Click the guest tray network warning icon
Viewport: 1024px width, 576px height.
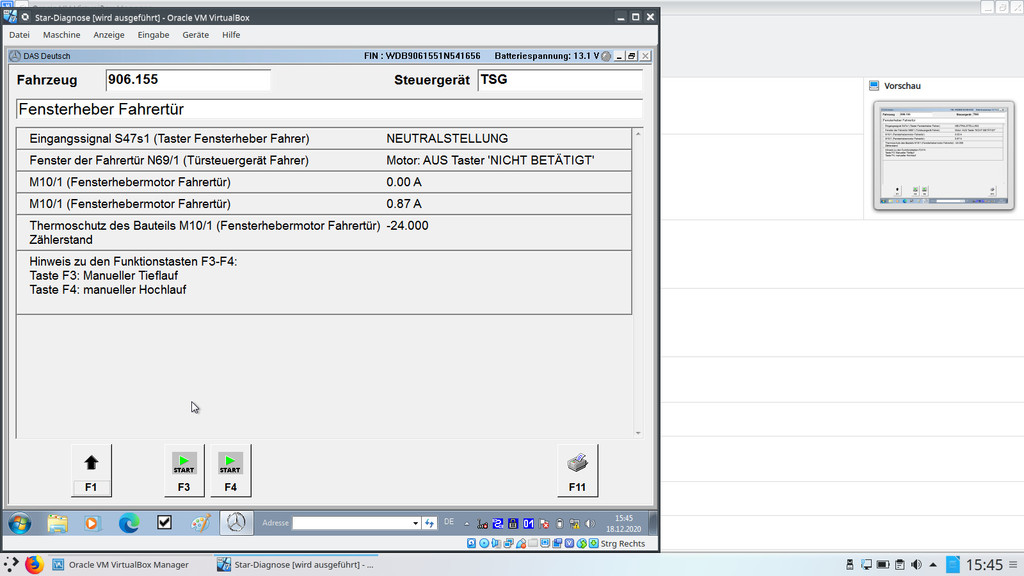(x=575, y=523)
